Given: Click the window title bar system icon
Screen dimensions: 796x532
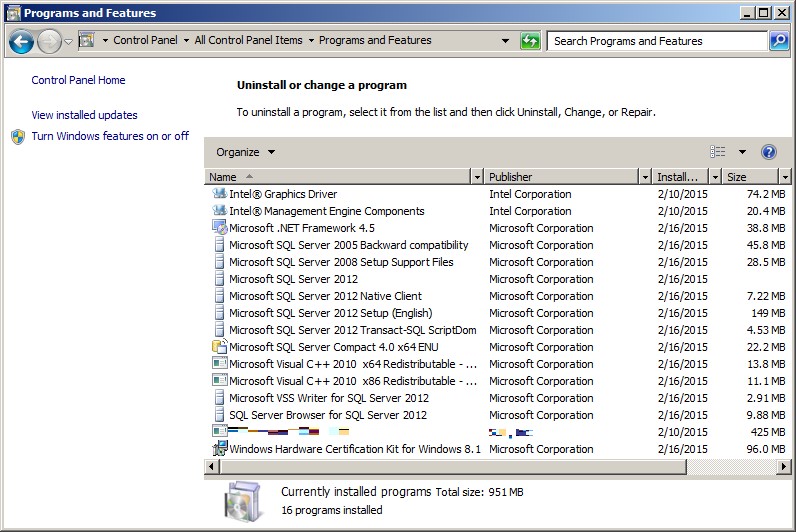Looking at the screenshot, I should coord(14,13).
